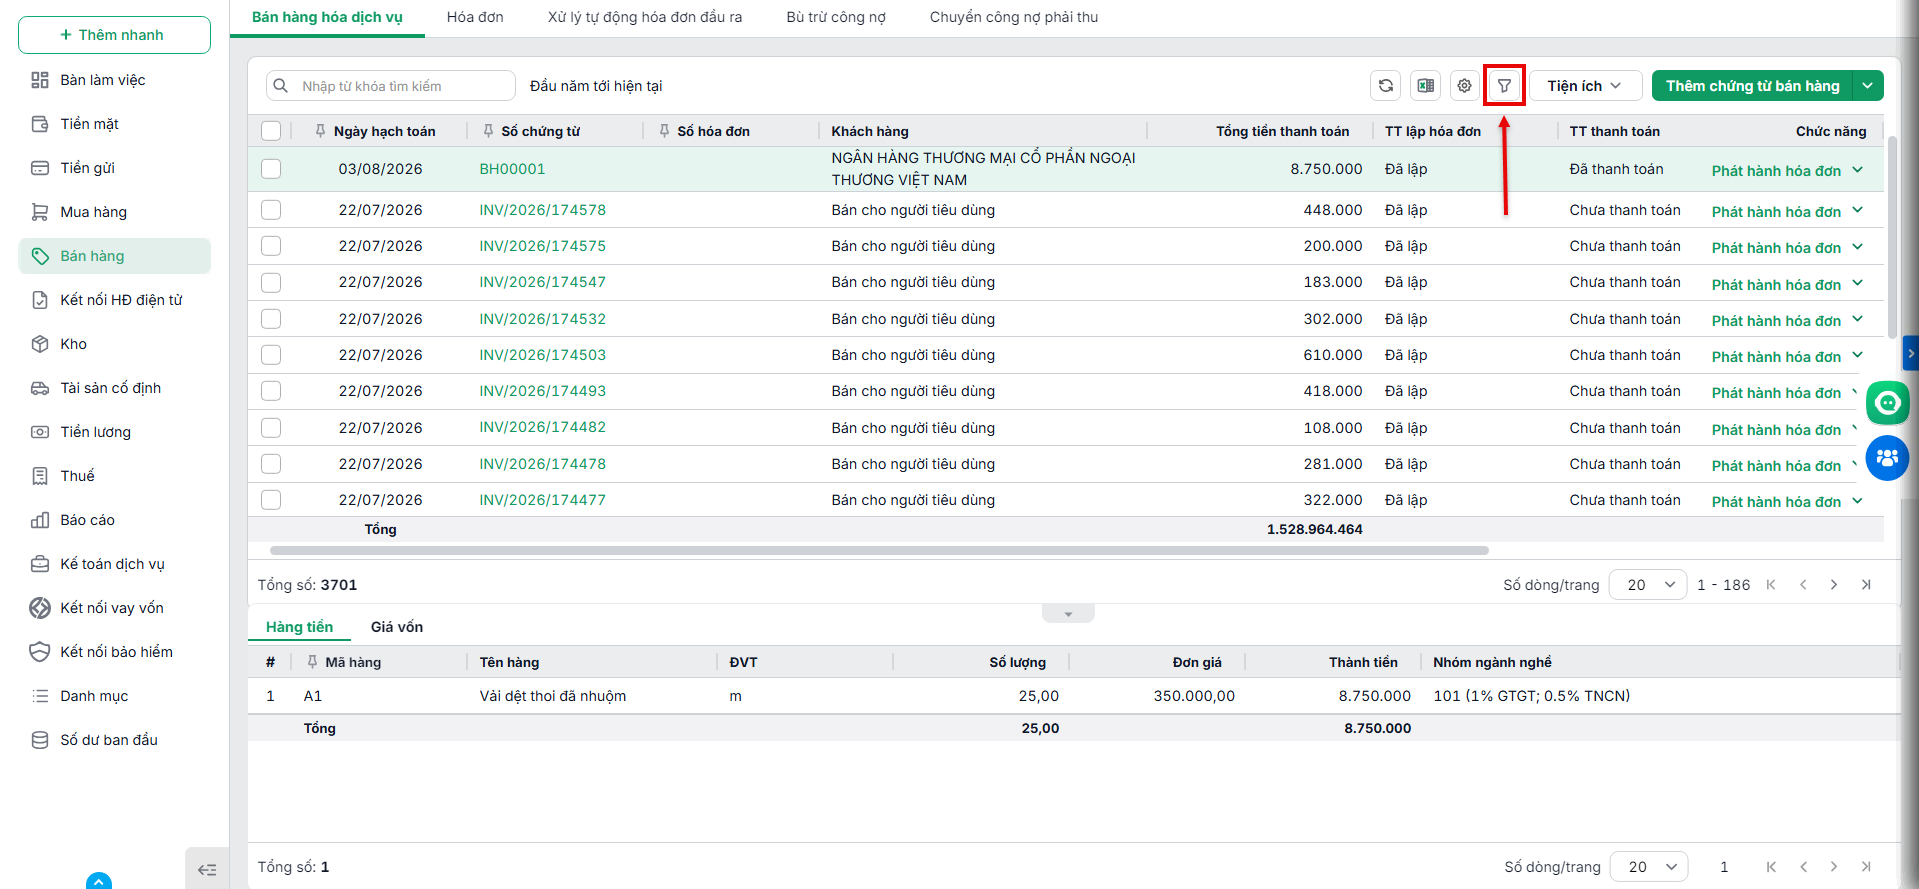
Task: Open Tiền gửi in sidebar
Action: tap(87, 168)
